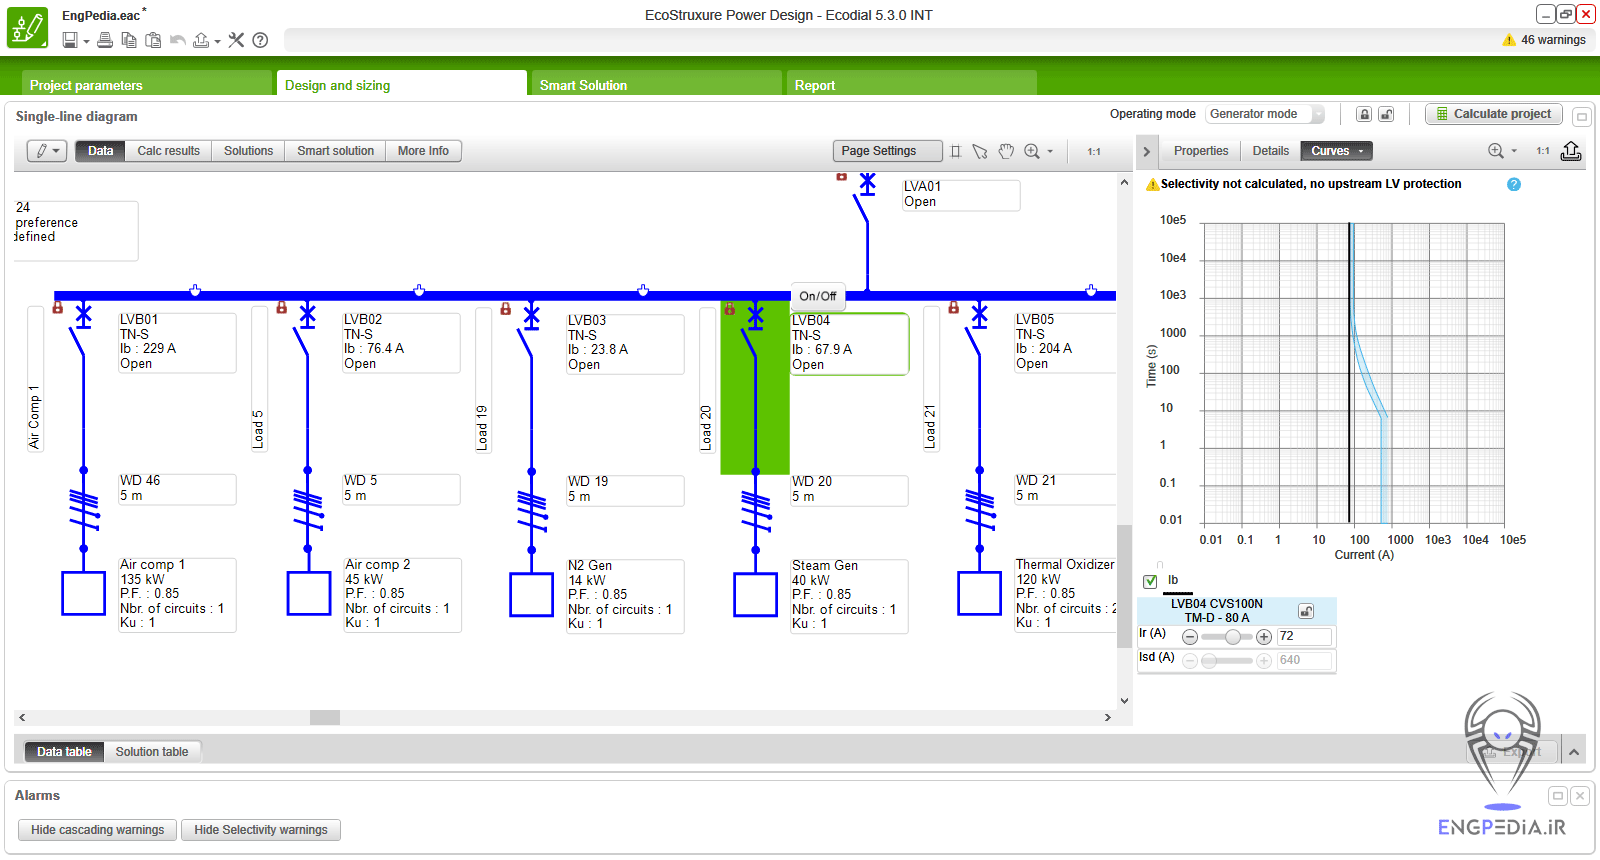Click the Ir (A) value input field
This screenshot has height=860, width=1600.
coord(1303,636)
